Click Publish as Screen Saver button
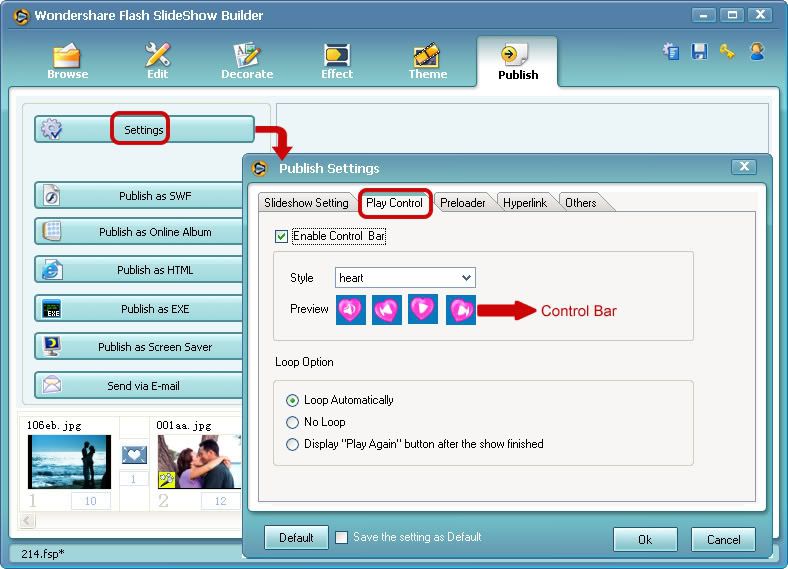Screen dimensions: 788x569 pos(139,347)
